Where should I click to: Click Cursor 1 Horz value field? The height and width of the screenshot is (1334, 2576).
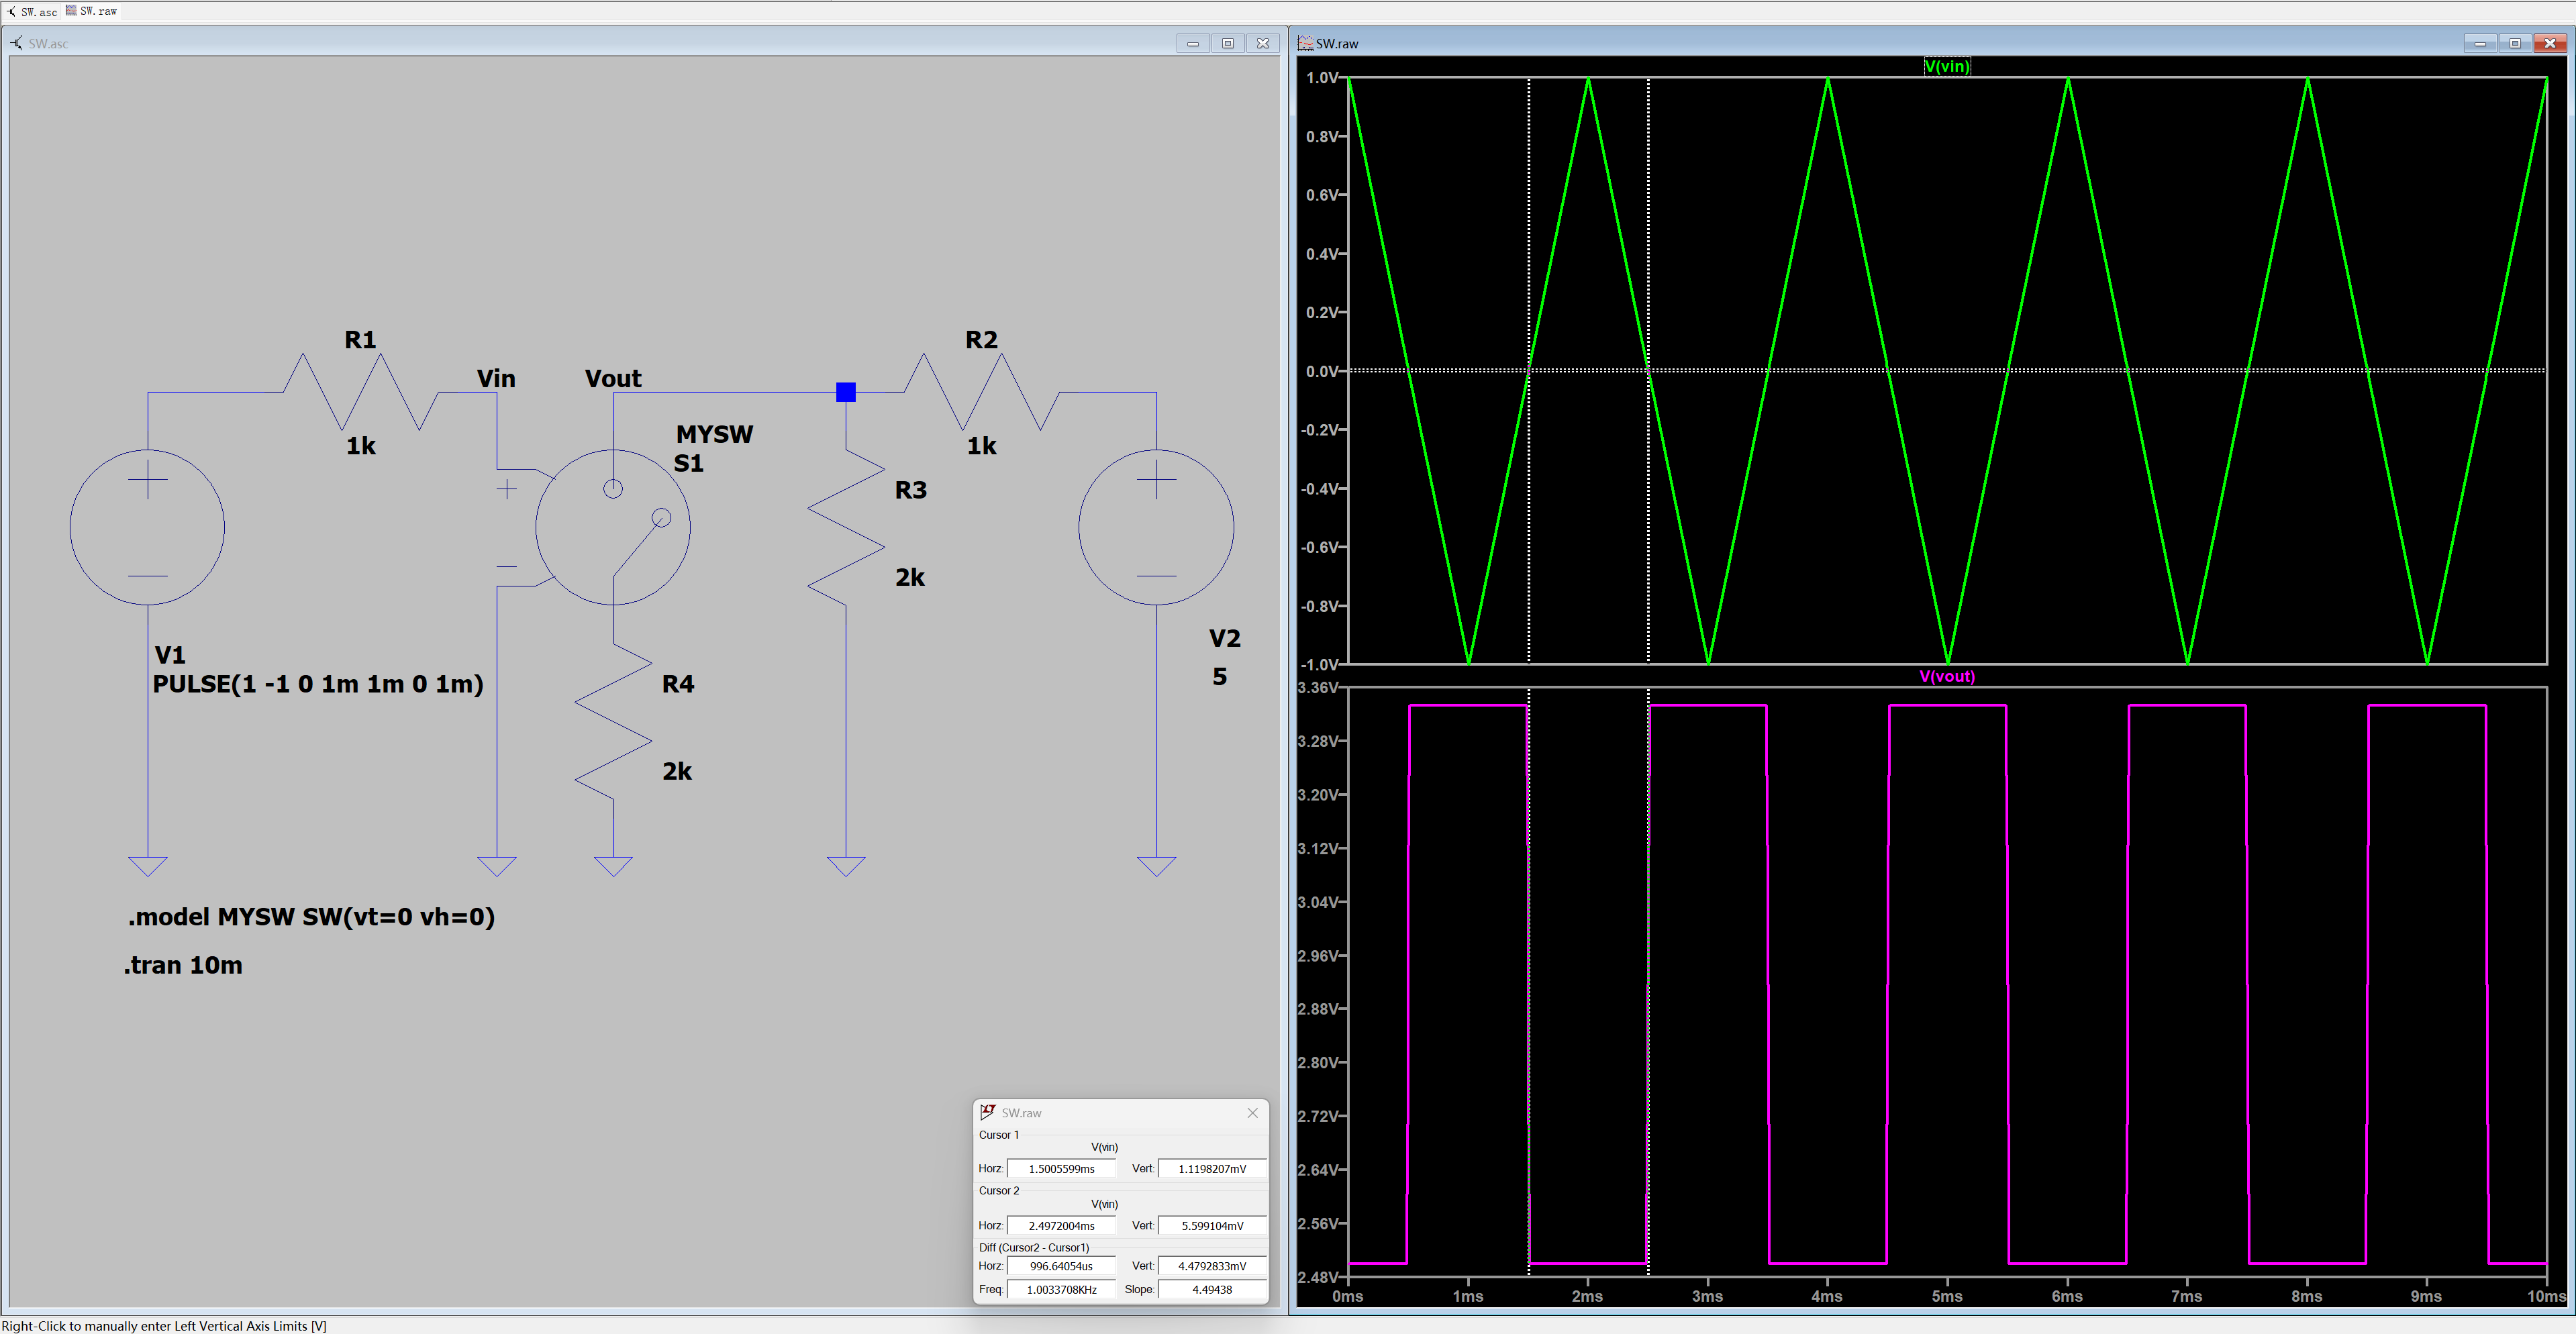pyautogui.click(x=1061, y=1168)
